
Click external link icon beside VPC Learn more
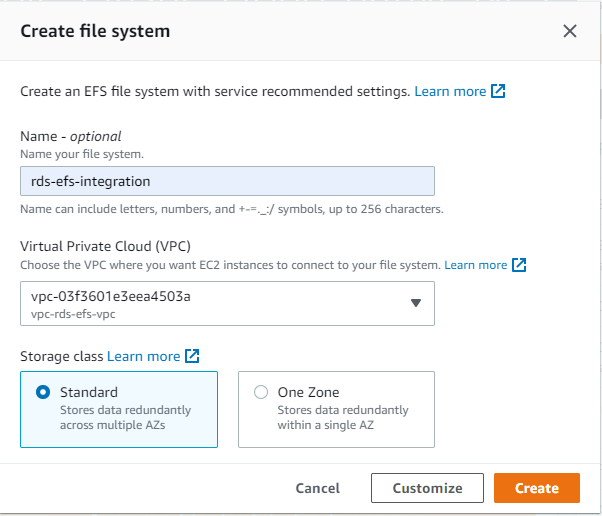(519, 265)
